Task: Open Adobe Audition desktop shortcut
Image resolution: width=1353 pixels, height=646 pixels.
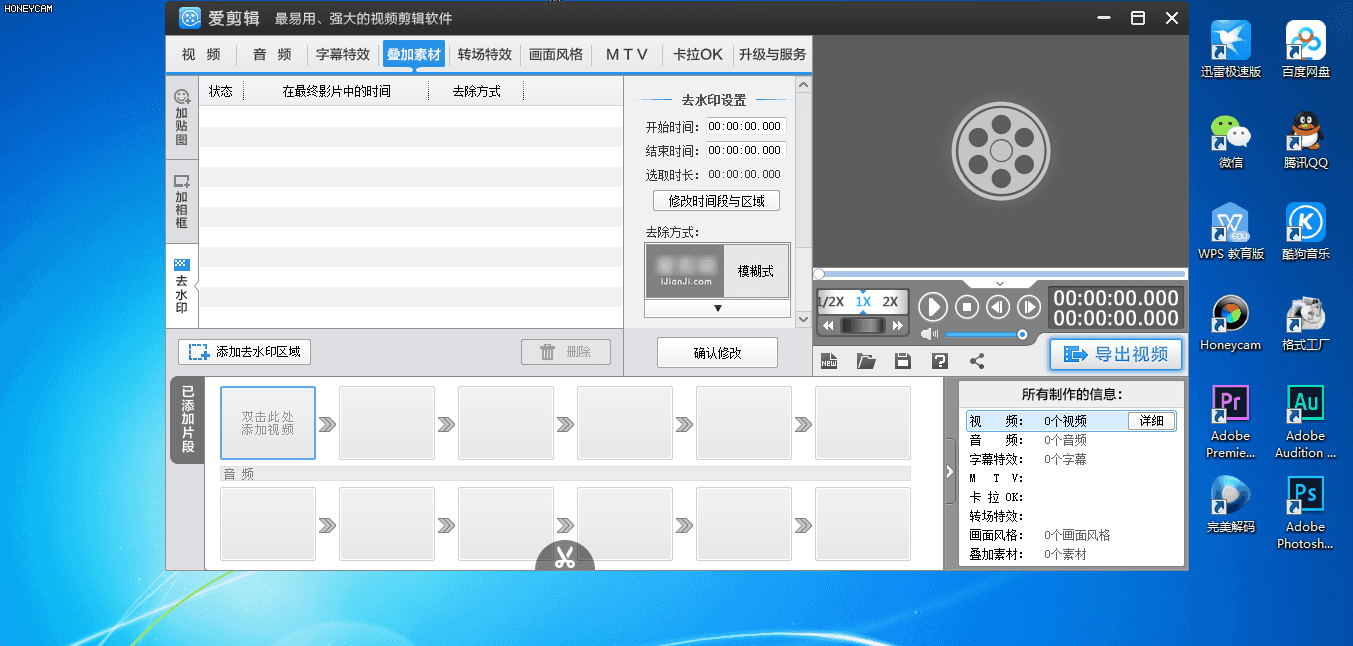Action: 1305,421
